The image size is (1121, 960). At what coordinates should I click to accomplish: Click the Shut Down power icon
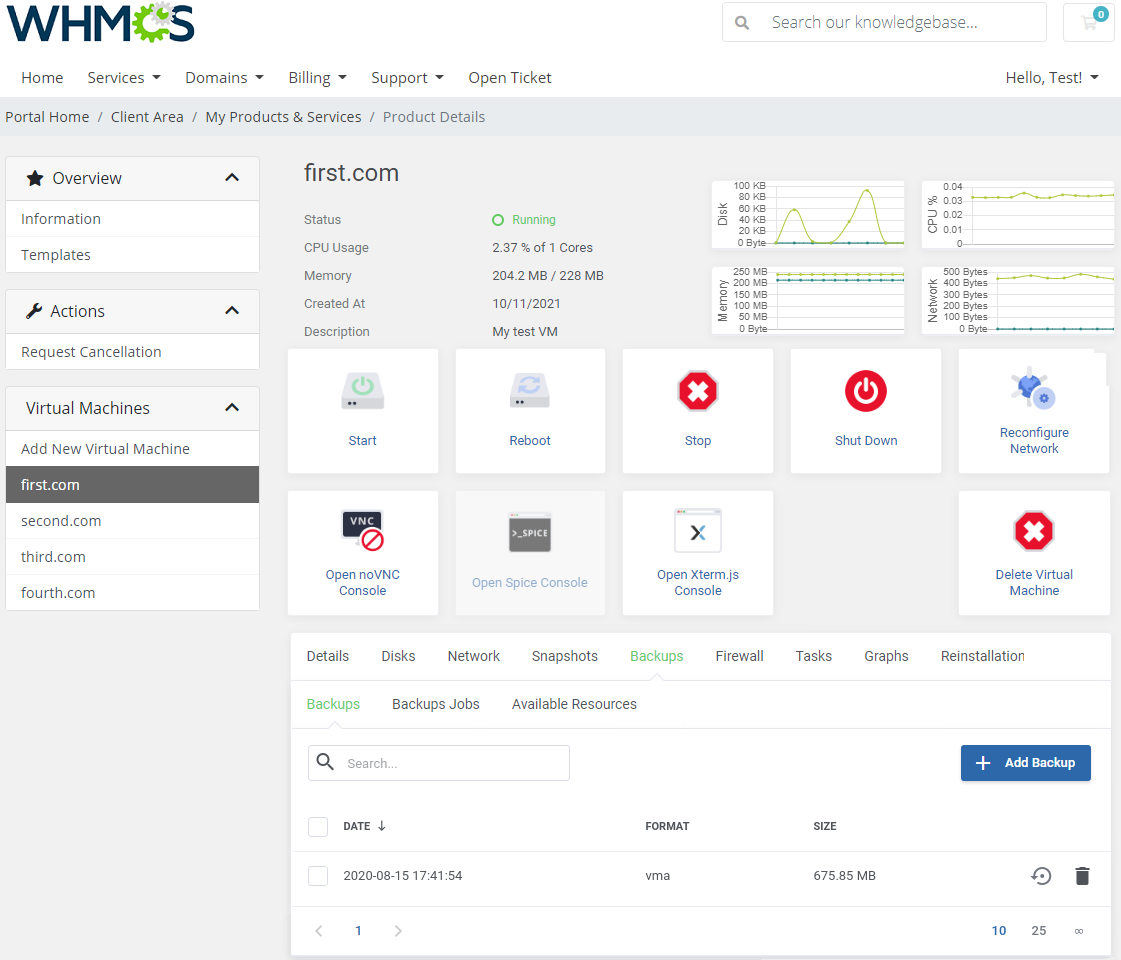[866, 391]
